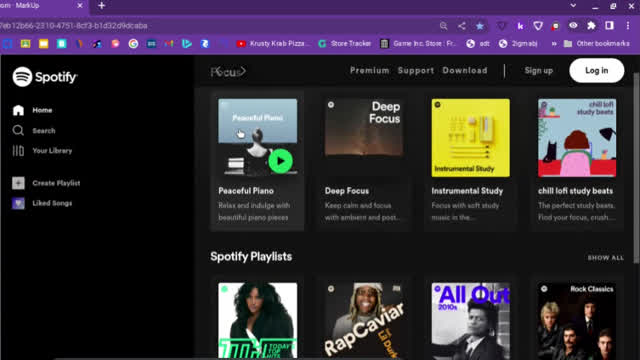Click the browser zoom magnifier icon

click(444, 26)
